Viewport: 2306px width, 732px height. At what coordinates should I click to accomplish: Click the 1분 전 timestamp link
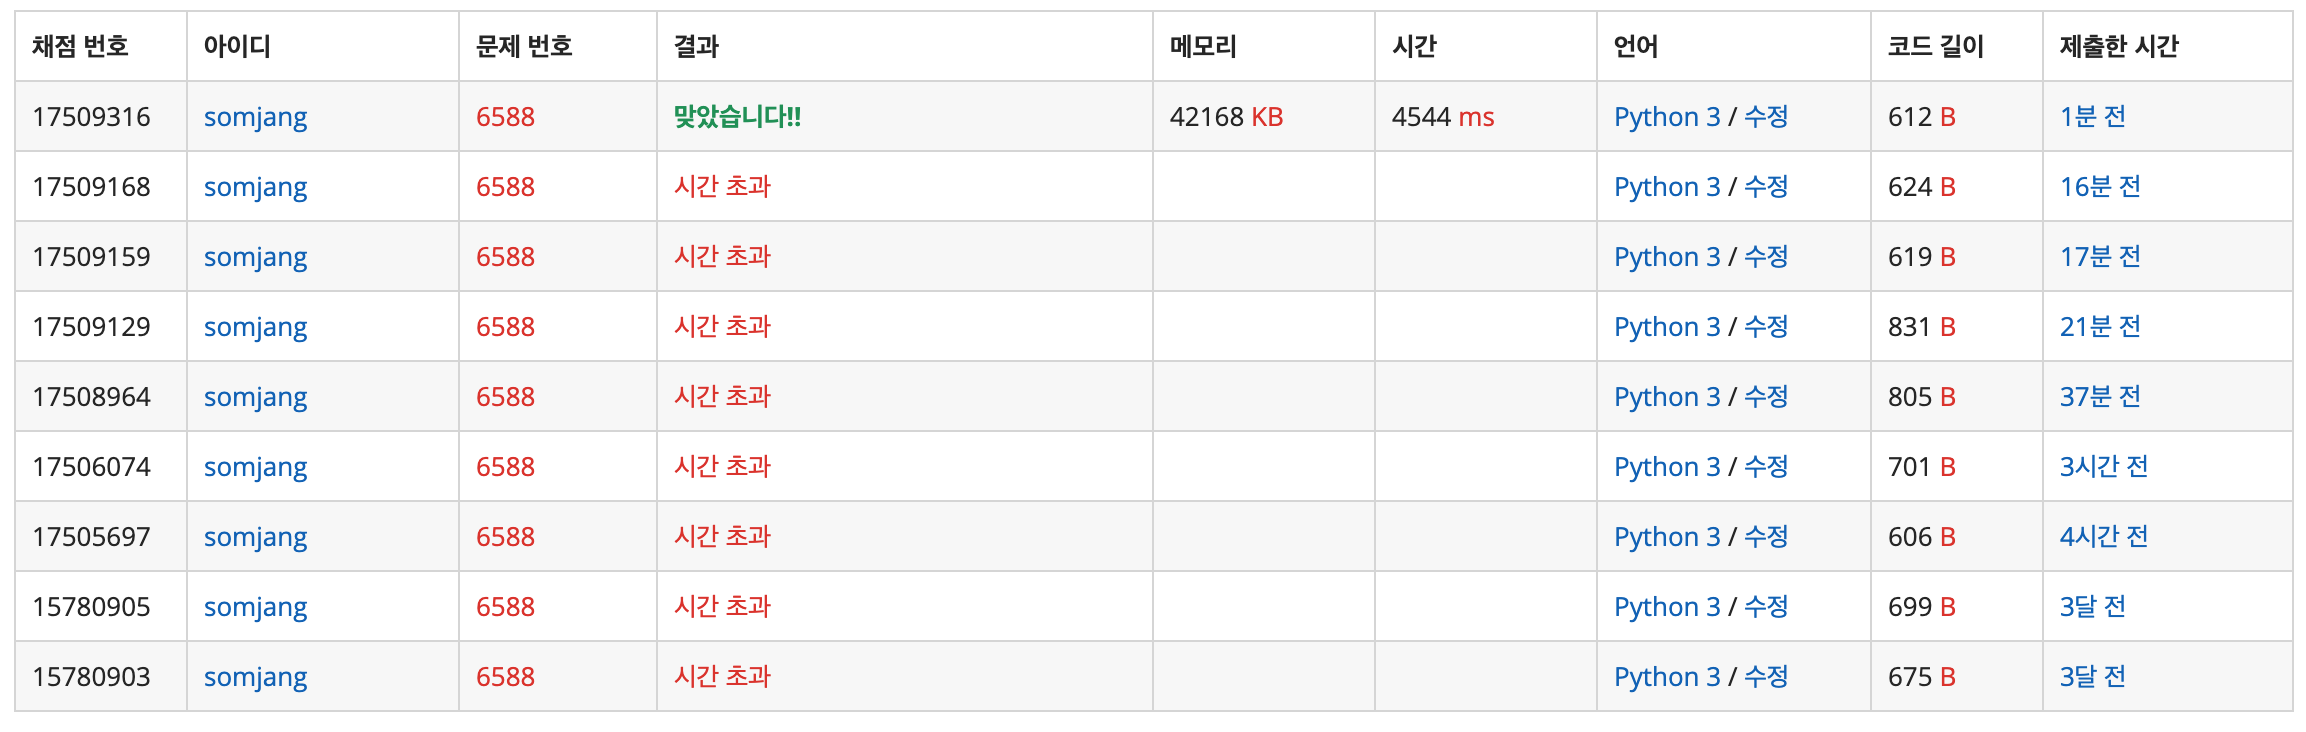[x=2093, y=117]
